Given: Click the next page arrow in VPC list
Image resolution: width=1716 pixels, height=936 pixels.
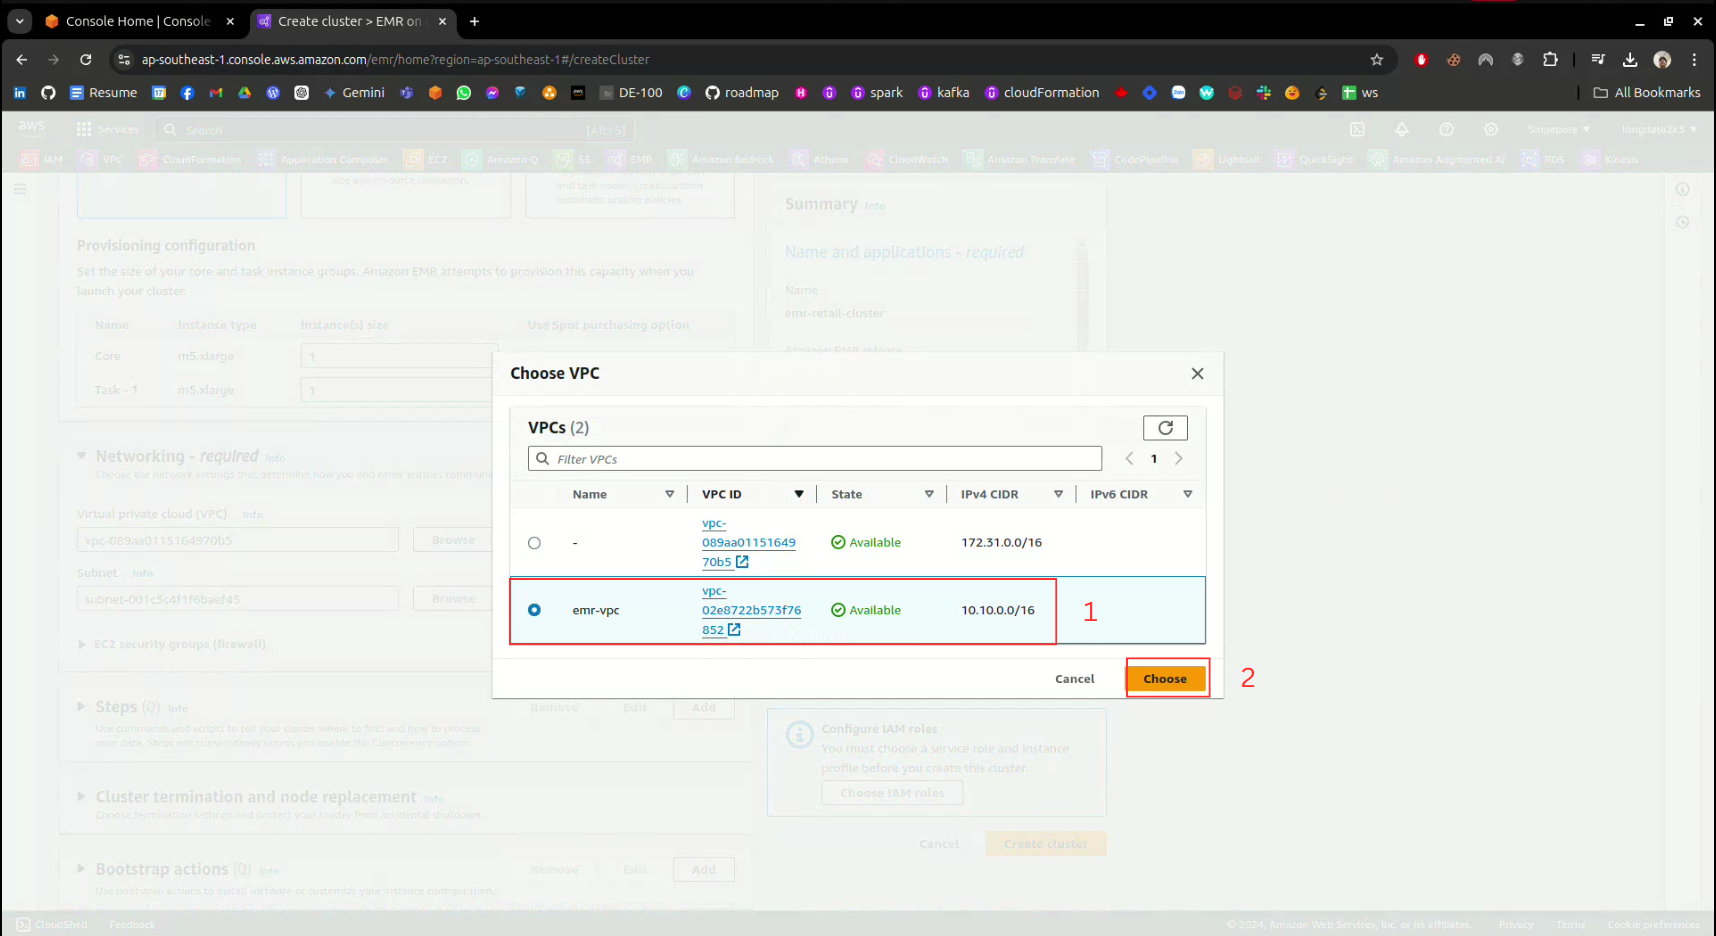Looking at the screenshot, I should point(1179,459).
